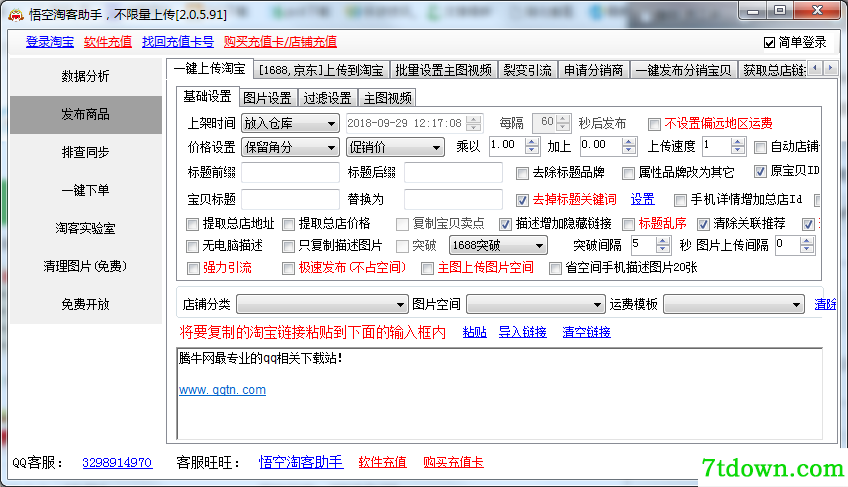Image resolution: width=848 pixels, height=487 pixels.
Task: Click the 标题后缀 input field
Action: pos(453,173)
